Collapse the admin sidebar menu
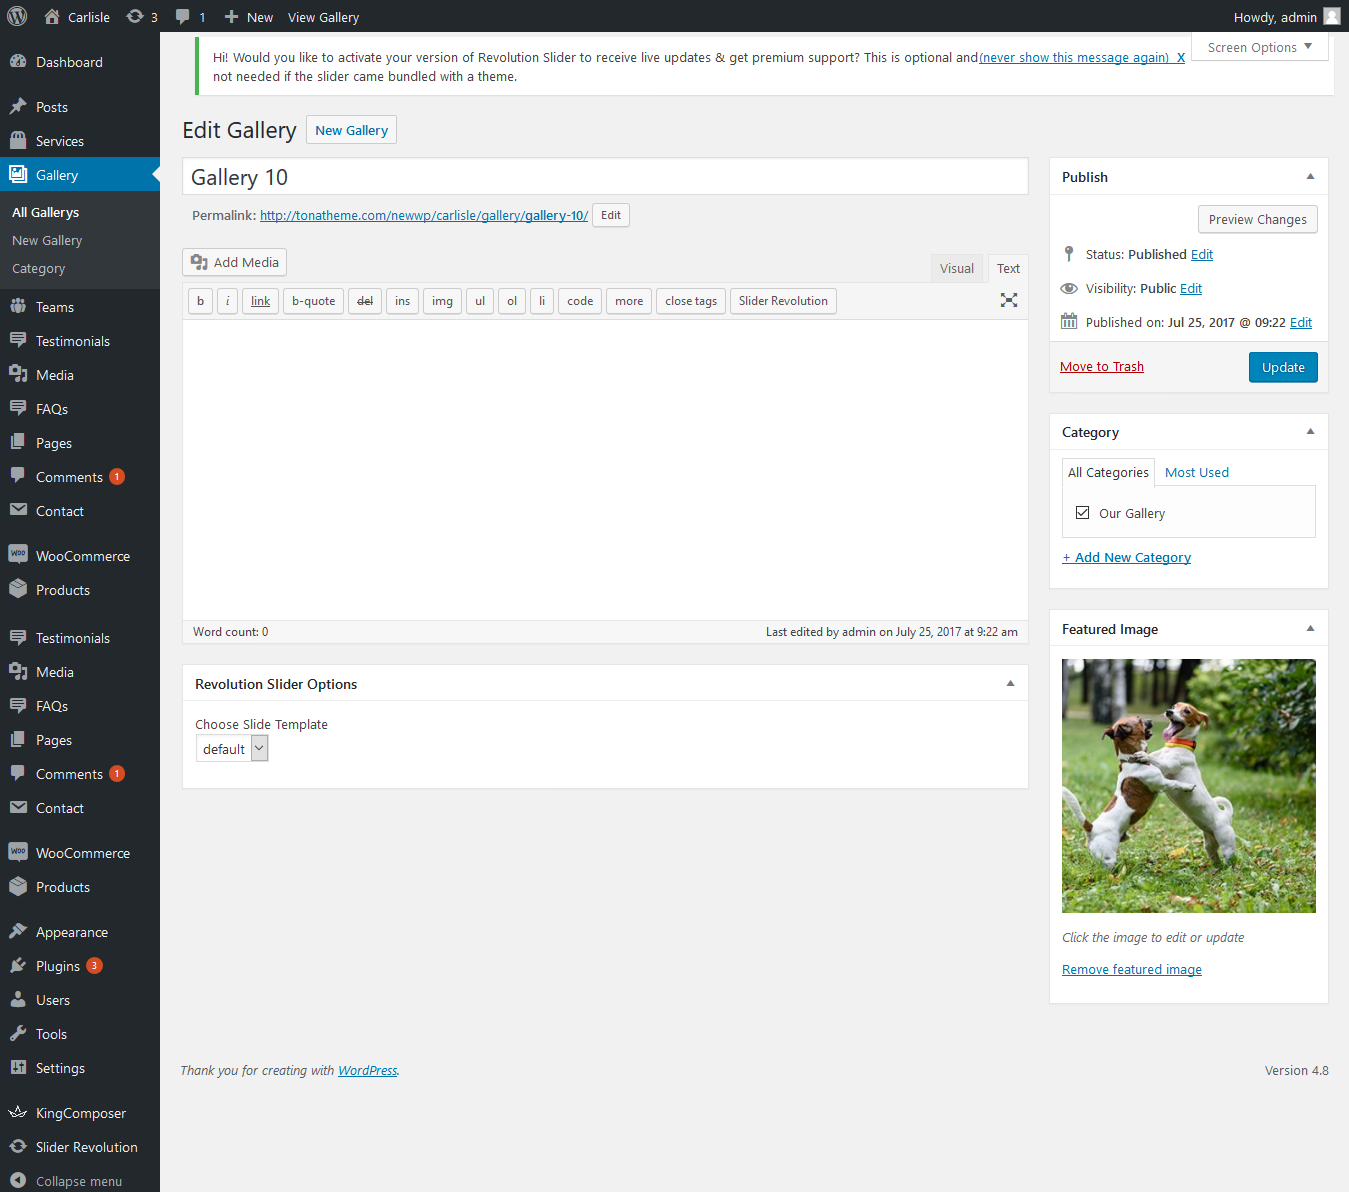 tap(78, 1181)
